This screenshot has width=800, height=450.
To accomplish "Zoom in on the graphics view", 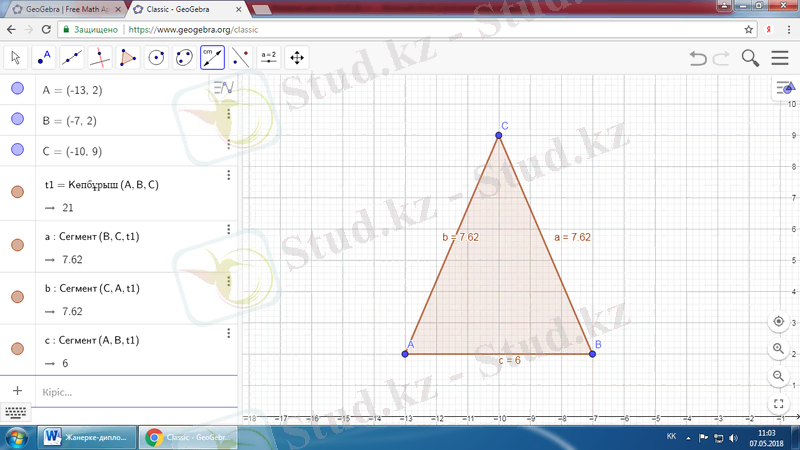I will [779, 348].
